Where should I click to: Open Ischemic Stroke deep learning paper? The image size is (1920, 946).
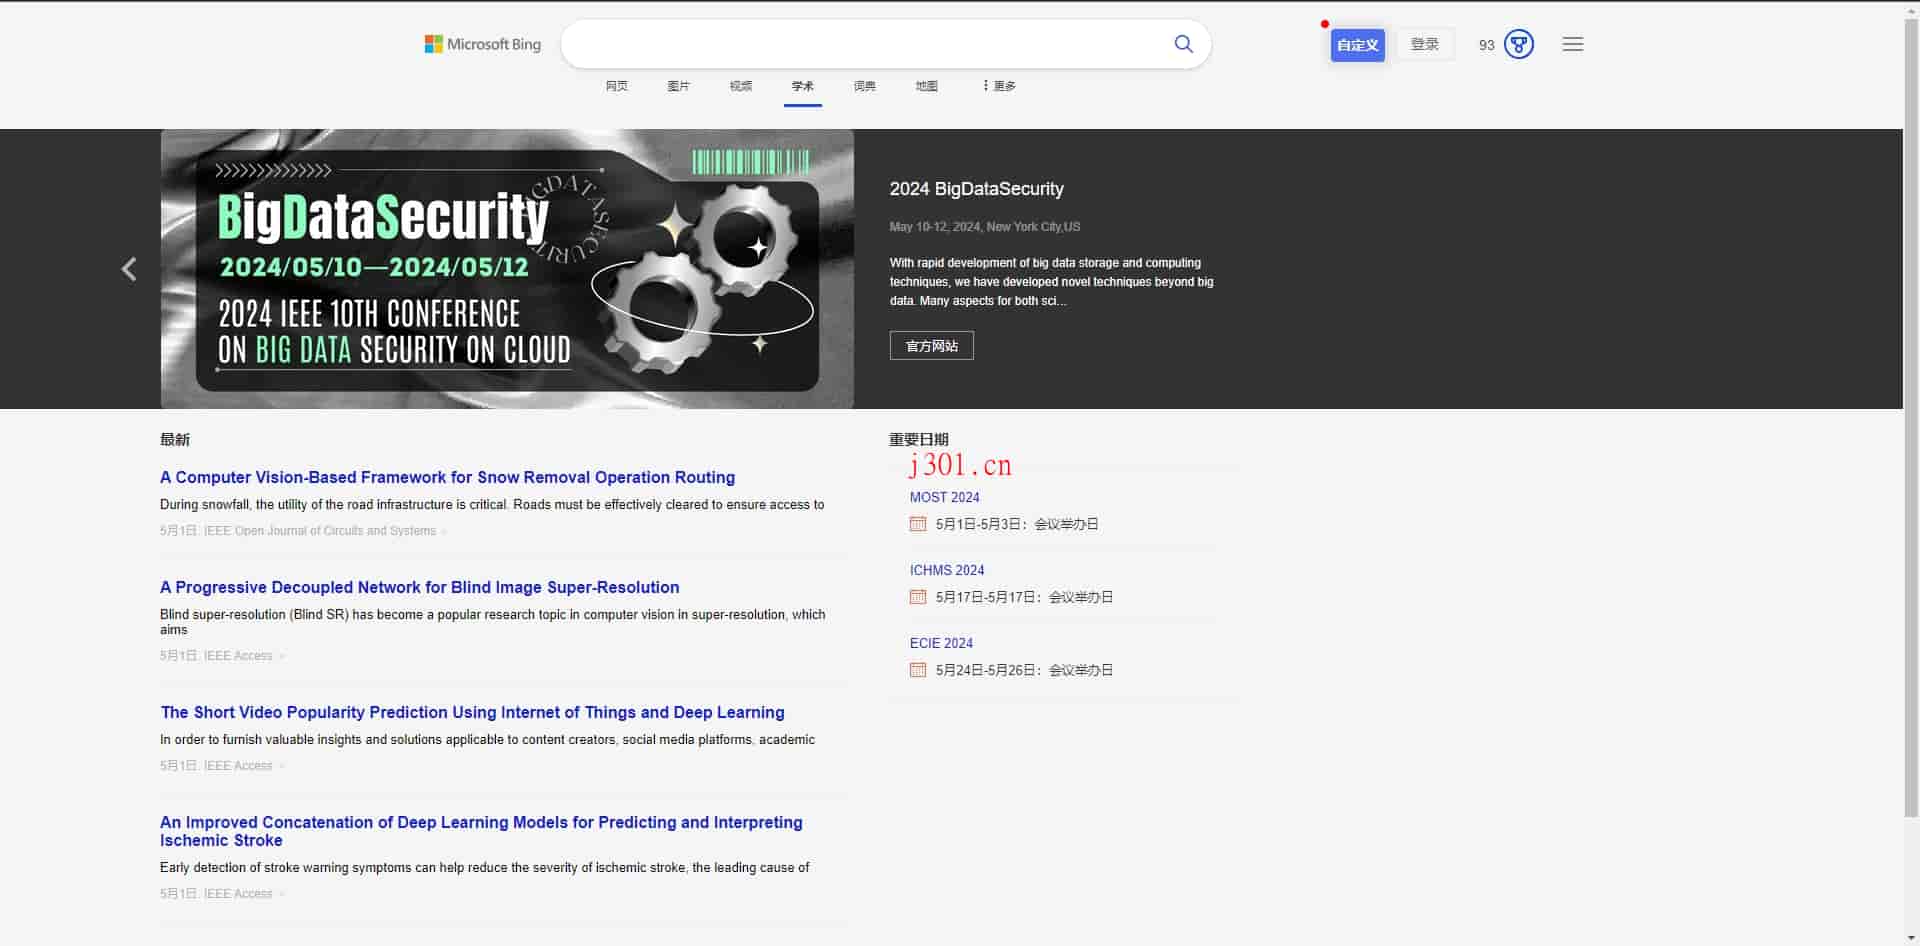[x=481, y=832]
